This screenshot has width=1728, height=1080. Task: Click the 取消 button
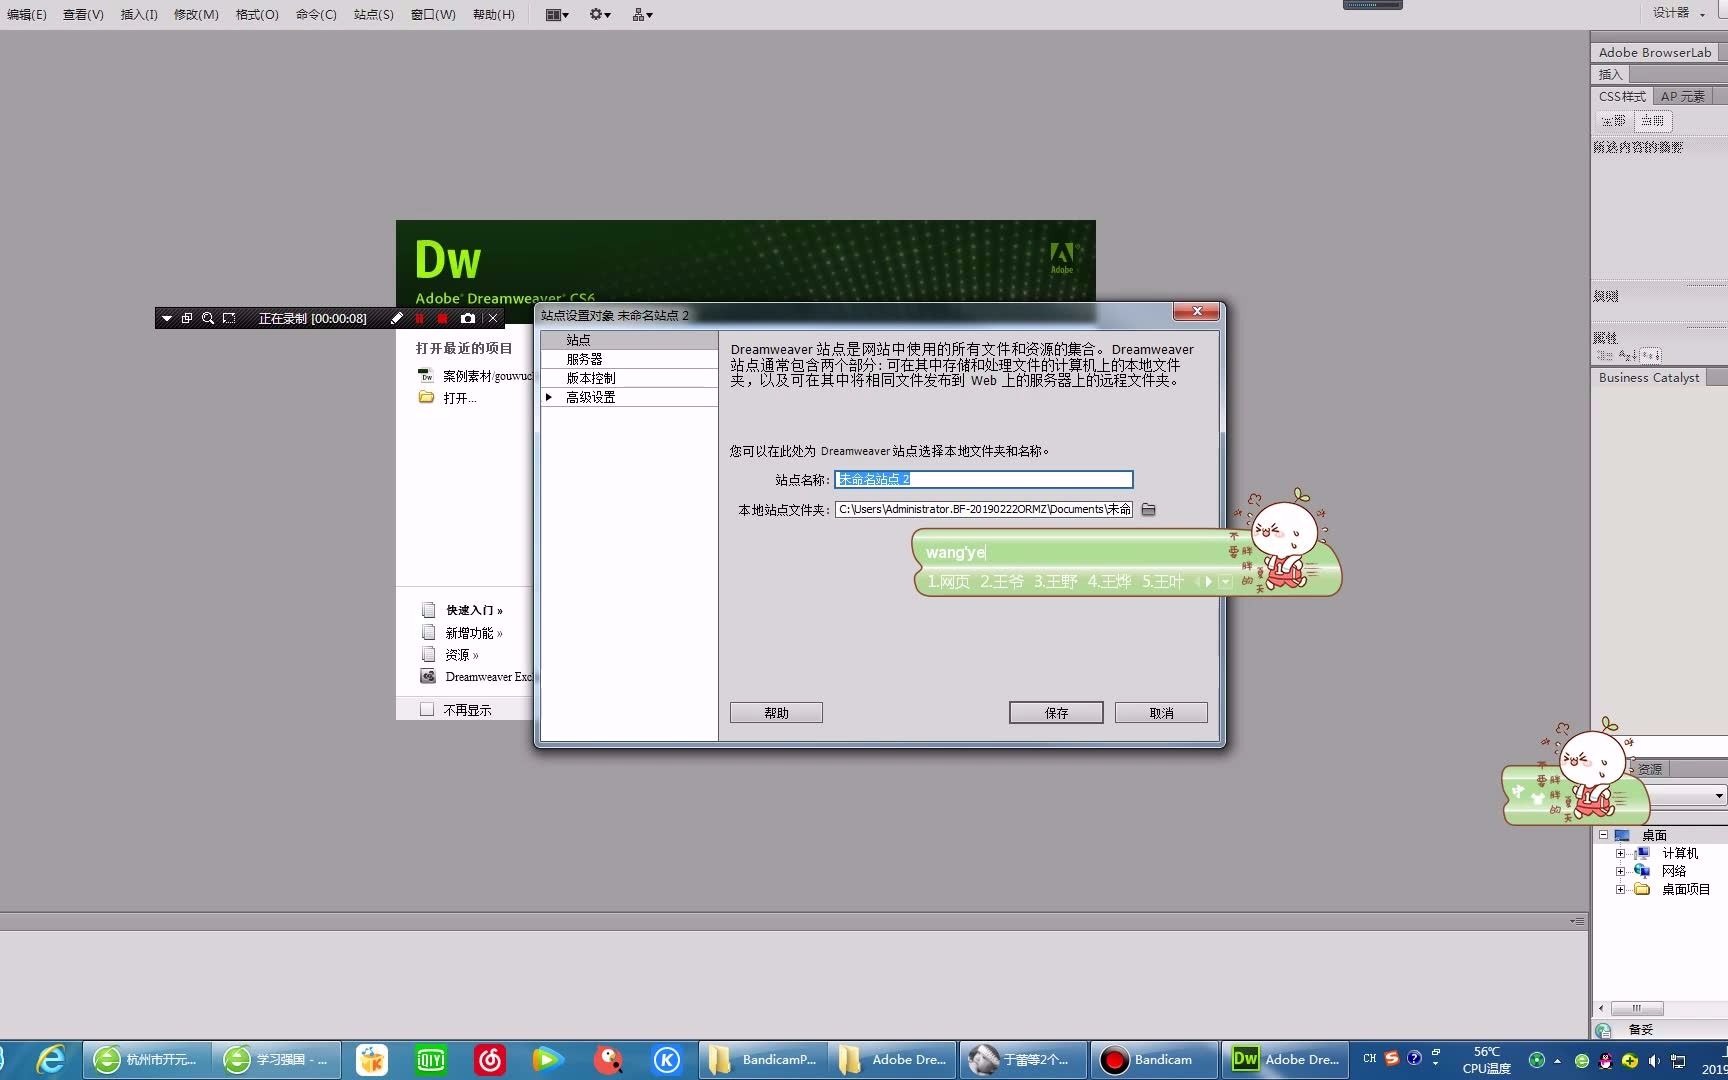(1161, 713)
